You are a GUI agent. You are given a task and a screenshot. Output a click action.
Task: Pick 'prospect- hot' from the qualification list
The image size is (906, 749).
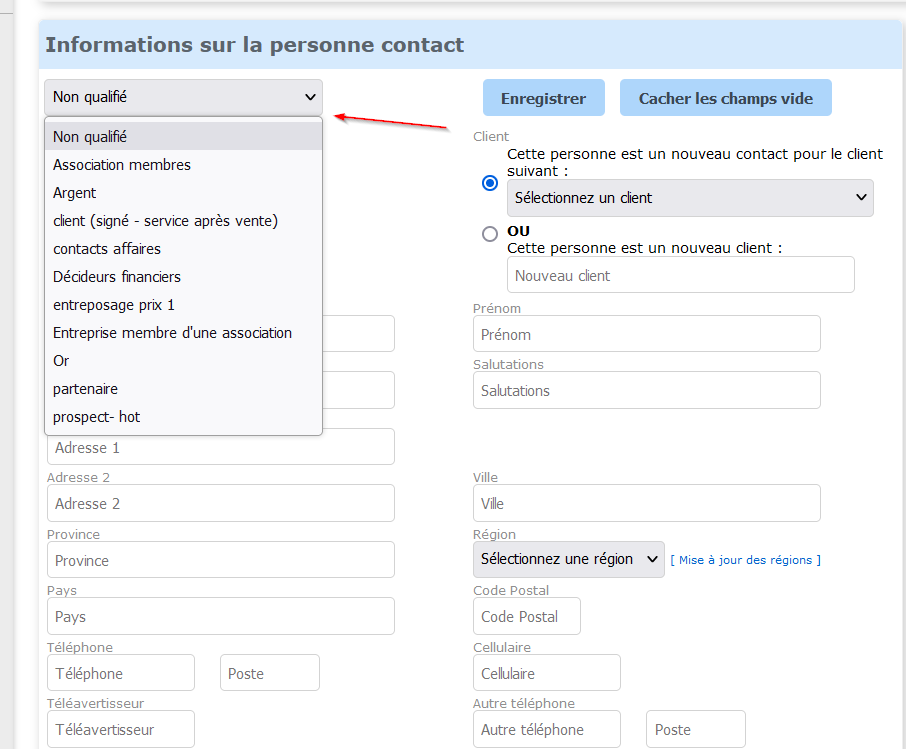point(97,417)
